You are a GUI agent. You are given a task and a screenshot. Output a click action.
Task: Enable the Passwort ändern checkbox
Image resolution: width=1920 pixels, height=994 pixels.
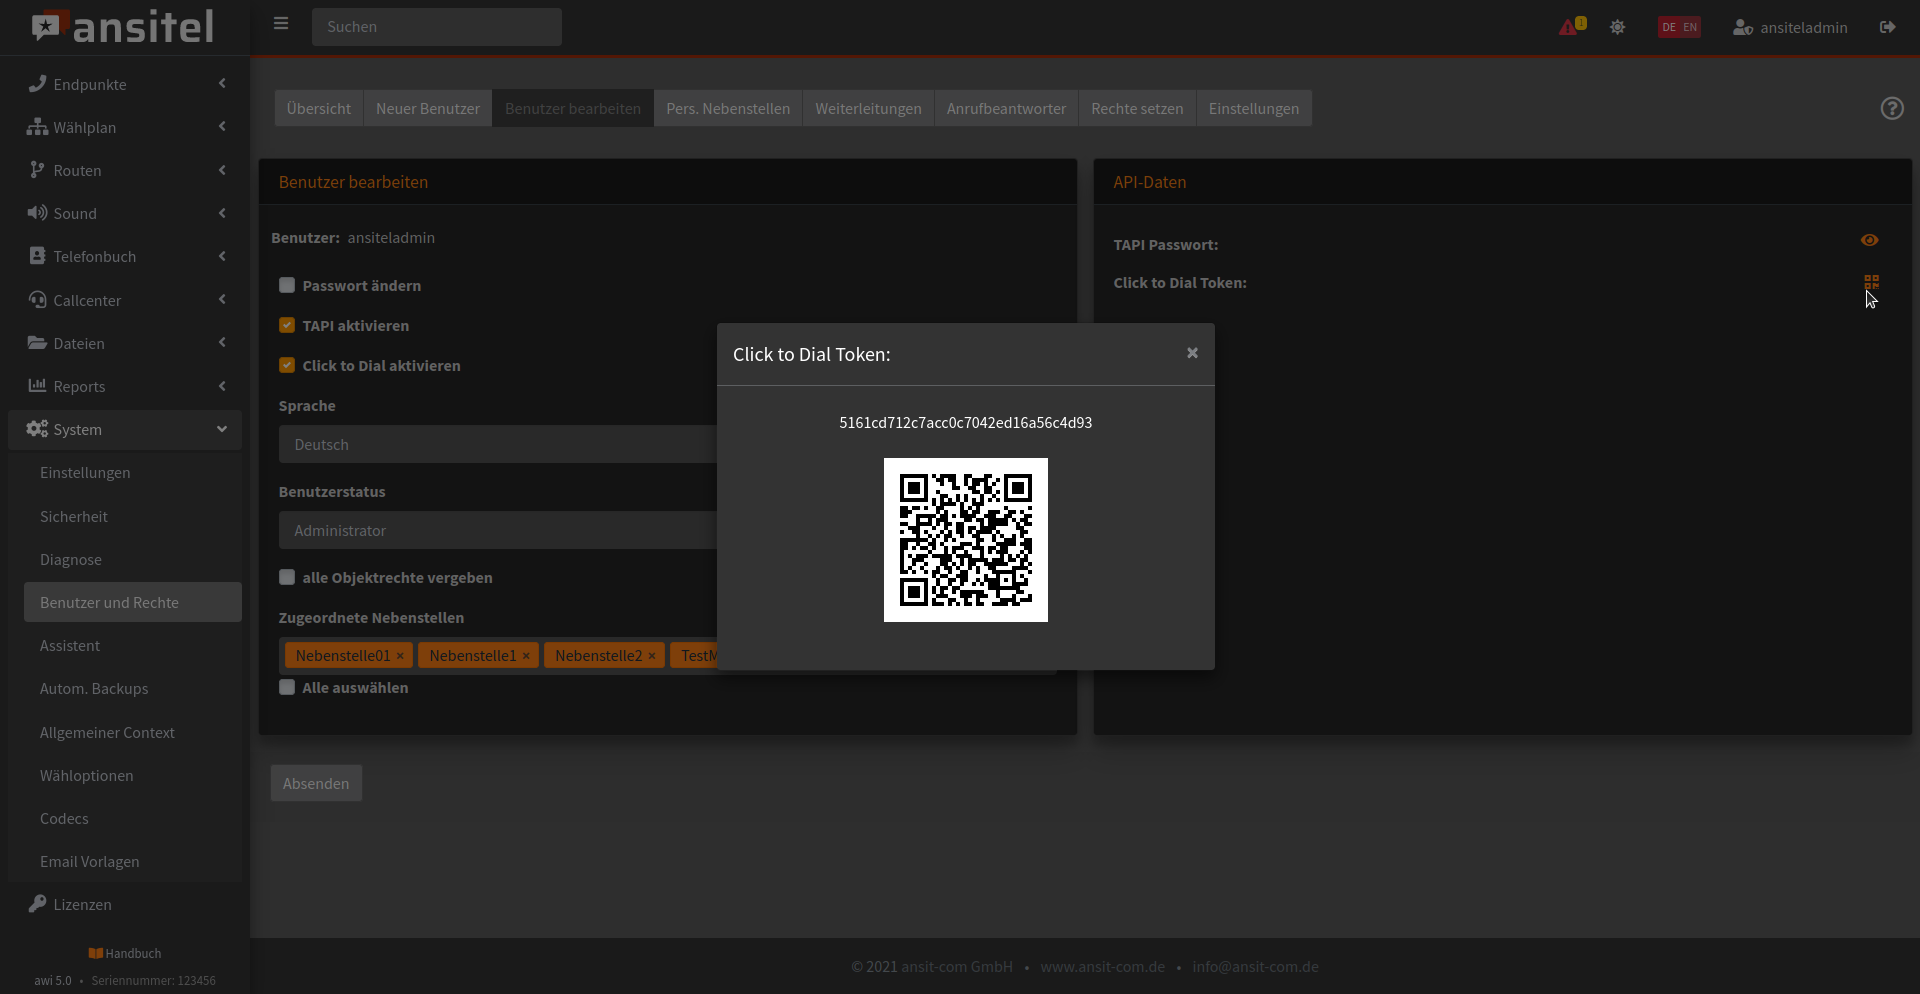pos(287,286)
